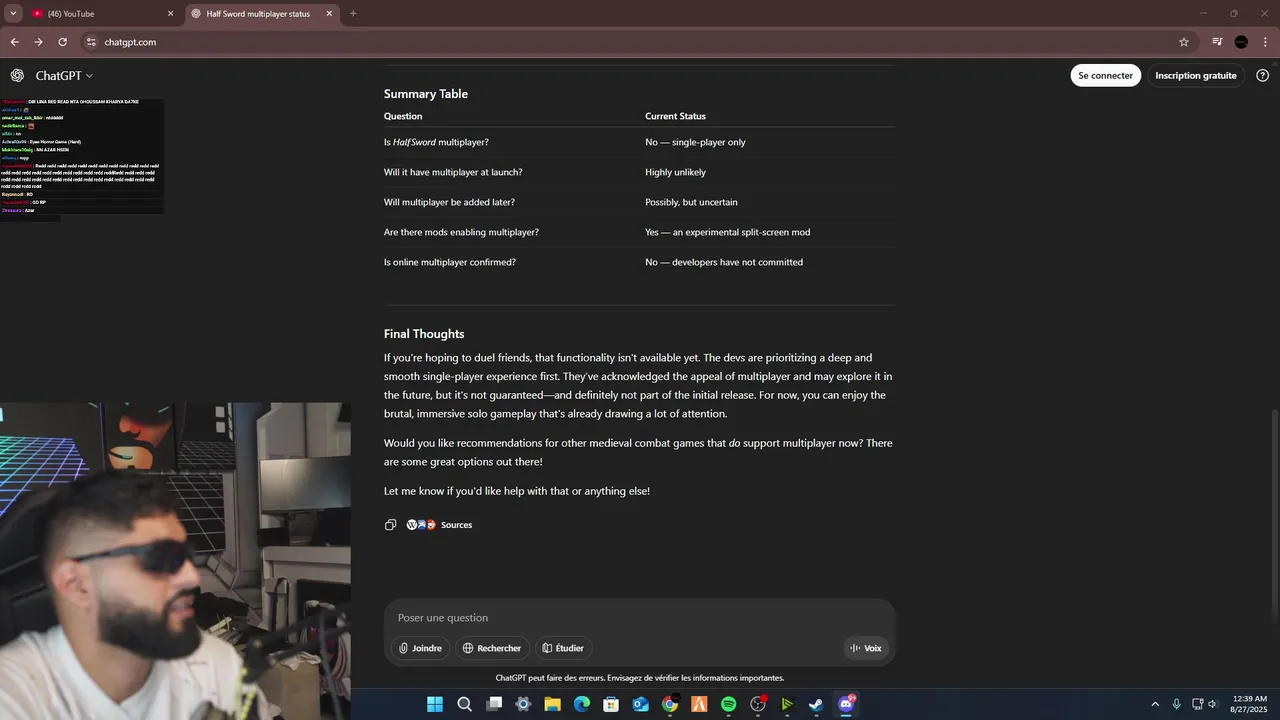This screenshot has height=720, width=1280.
Task: Click the Inscription gratuite button
Action: (1195, 76)
